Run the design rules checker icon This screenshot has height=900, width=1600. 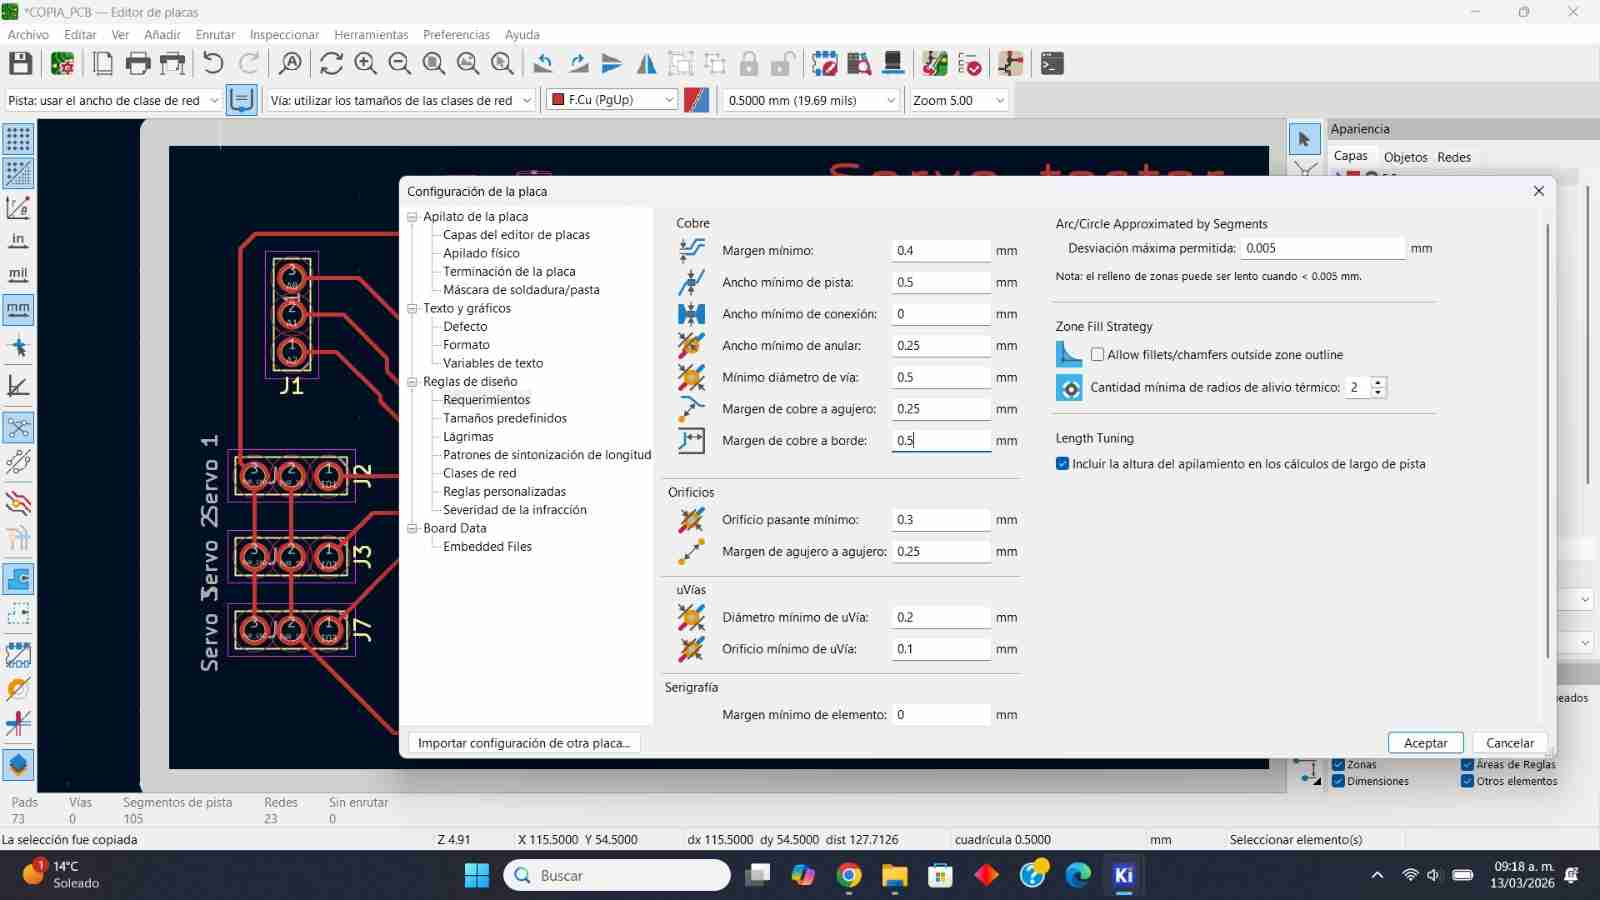coord(969,64)
